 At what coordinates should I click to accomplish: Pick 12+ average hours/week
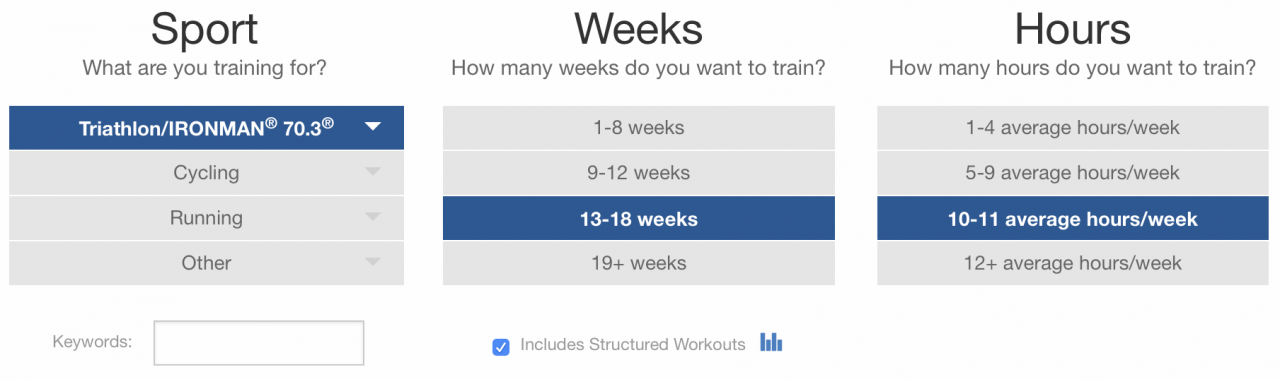1073,263
